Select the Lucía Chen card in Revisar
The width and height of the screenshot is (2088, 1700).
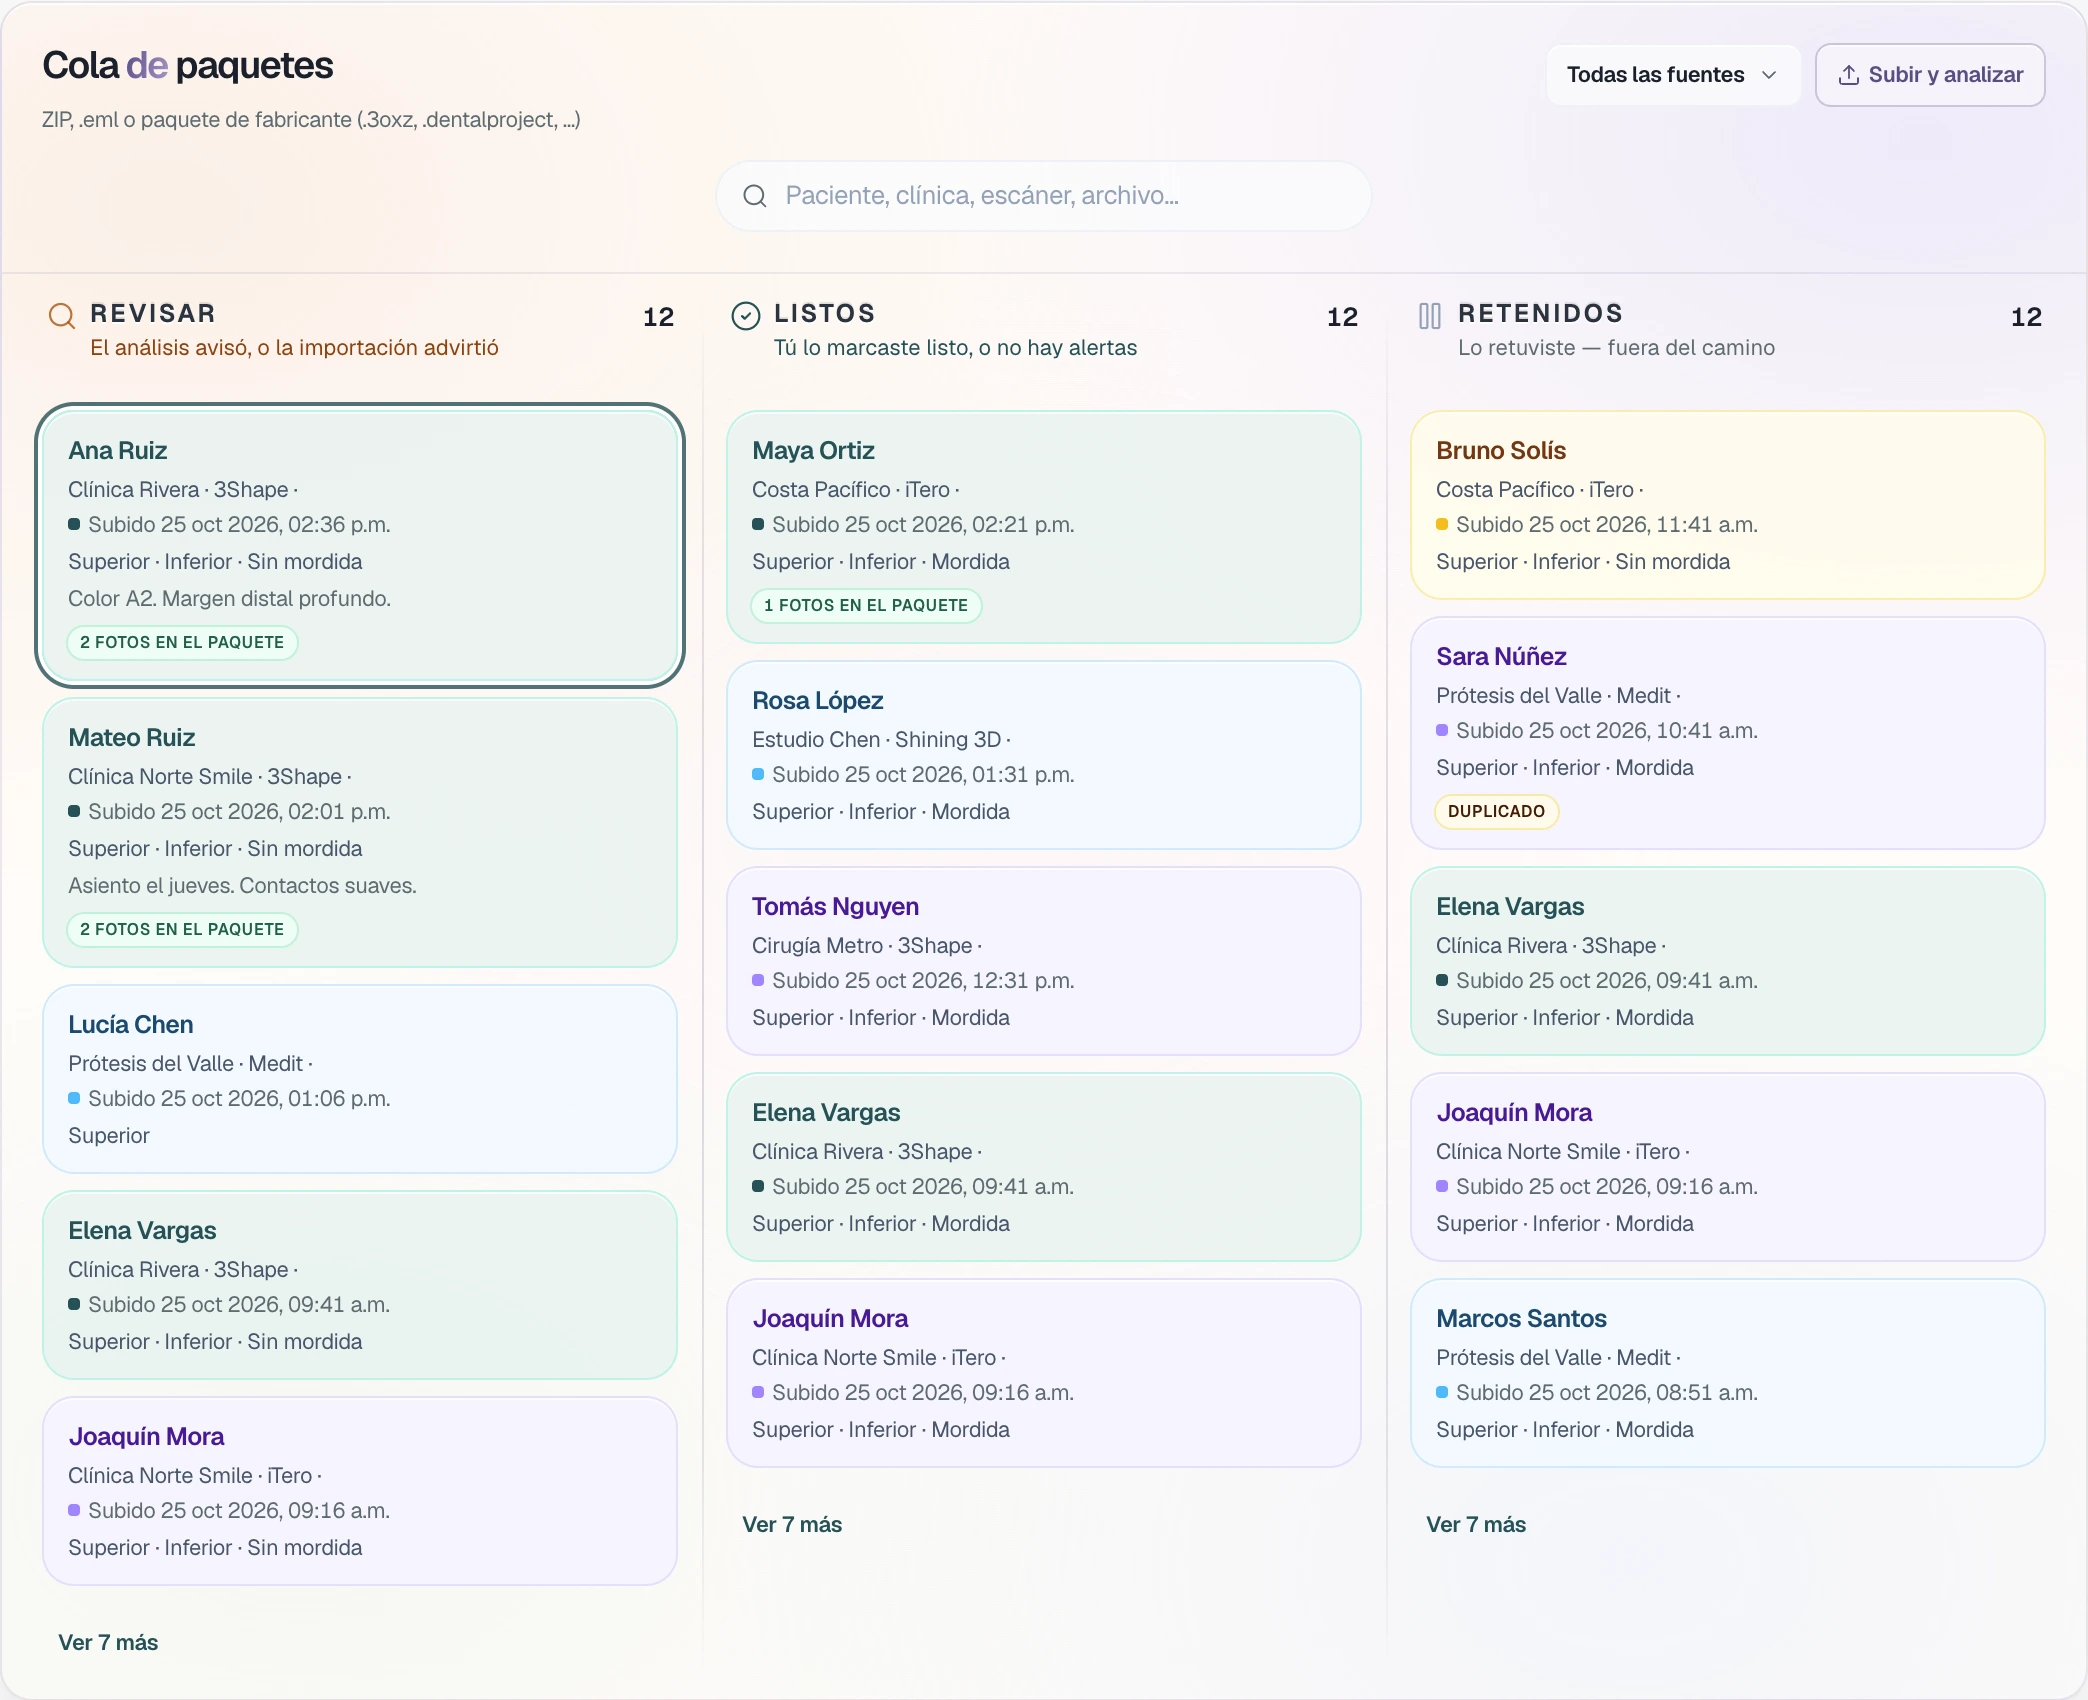[x=360, y=1079]
